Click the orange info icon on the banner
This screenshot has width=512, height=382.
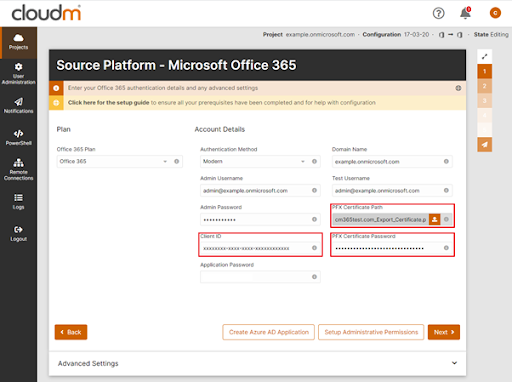click(x=56, y=88)
